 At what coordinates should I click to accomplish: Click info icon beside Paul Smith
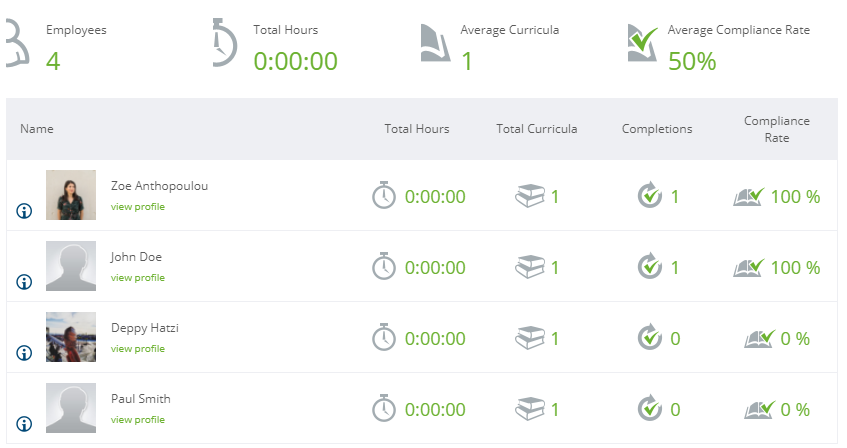[24, 424]
